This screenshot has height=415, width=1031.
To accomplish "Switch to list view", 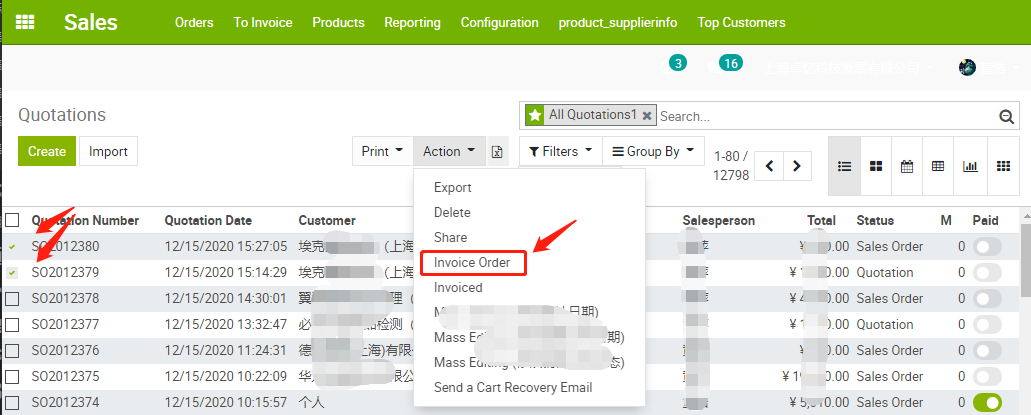I will [844, 166].
